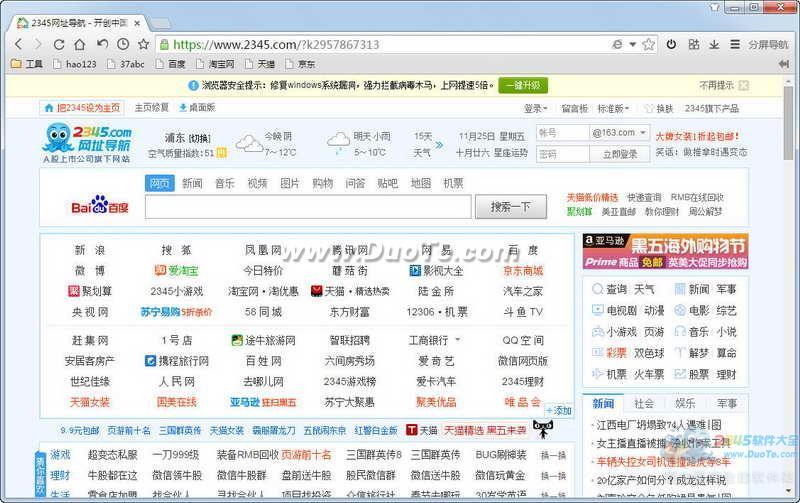Screen dimensions: 800x503
Task: Collapse bookmarks bar arrow at right
Action: point(784,64)
